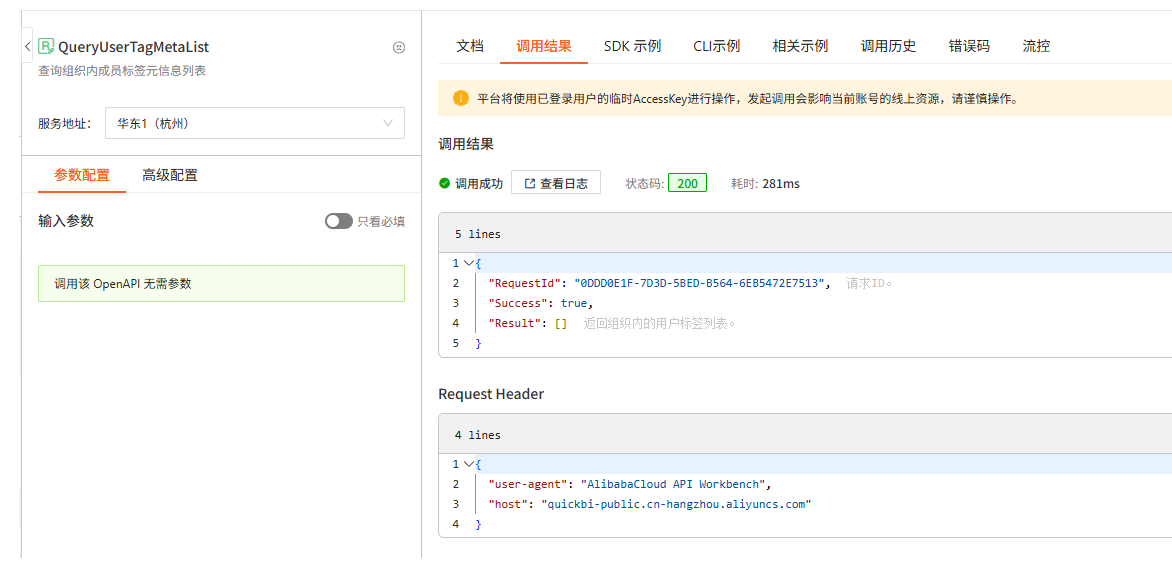Click the external link icon on 查看日志
Screen dimensions: 1172x565
[530, 183]
